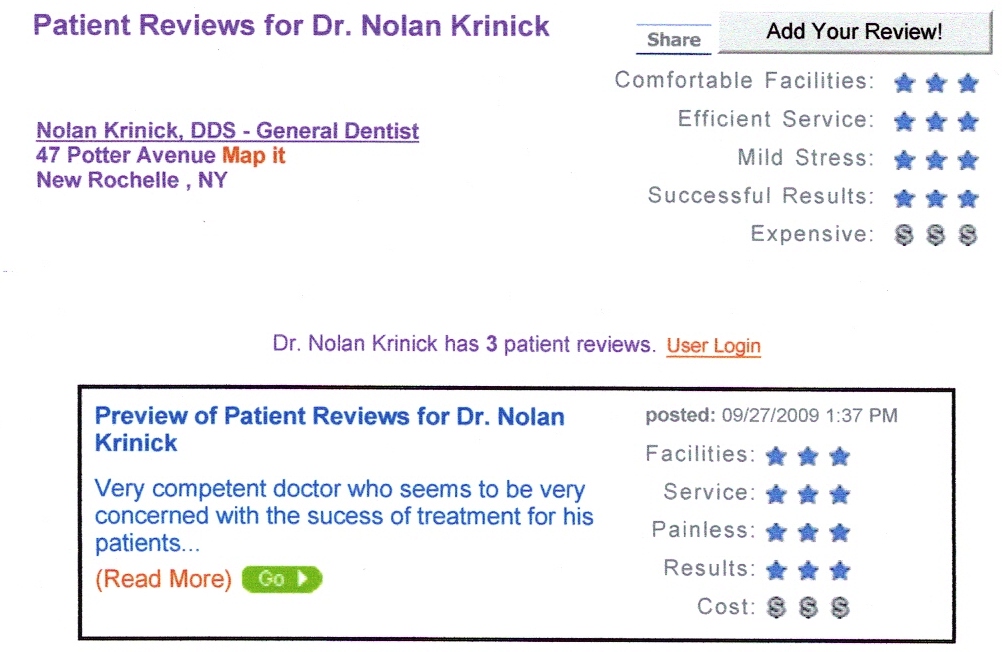Click the Map it link

tap(253, 155)
